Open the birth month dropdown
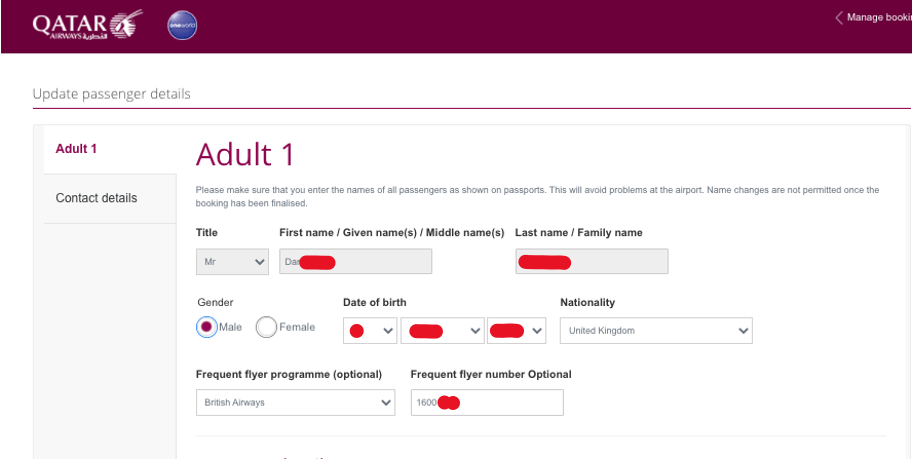 tap(443, 330)
